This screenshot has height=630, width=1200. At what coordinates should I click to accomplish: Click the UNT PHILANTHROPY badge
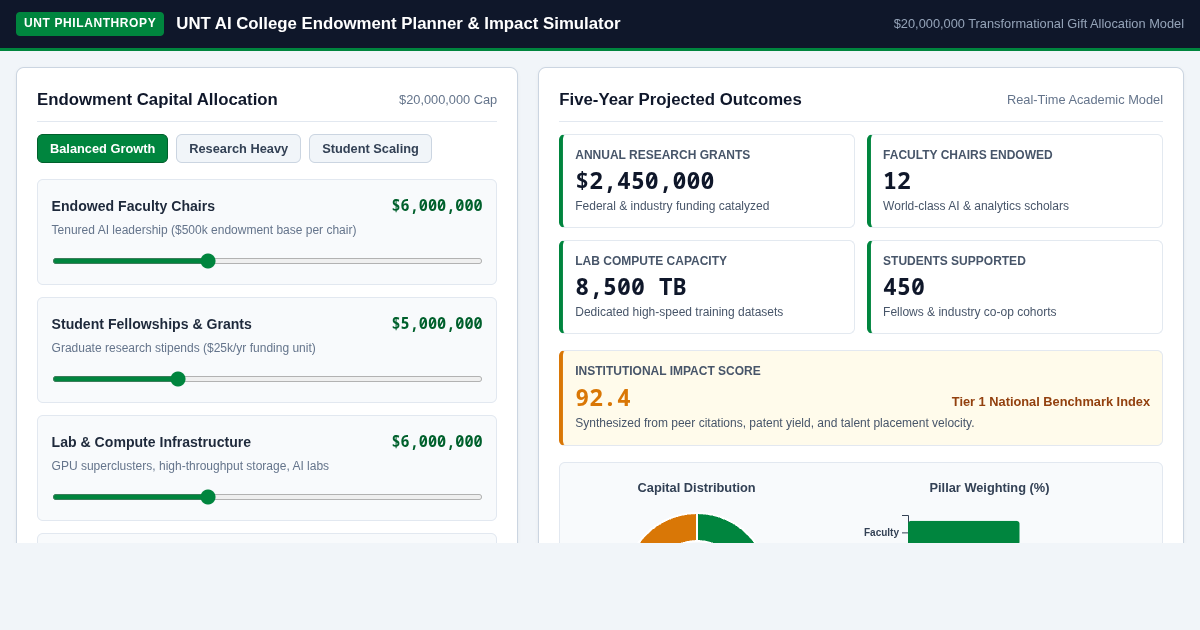(x=90, y=24)
